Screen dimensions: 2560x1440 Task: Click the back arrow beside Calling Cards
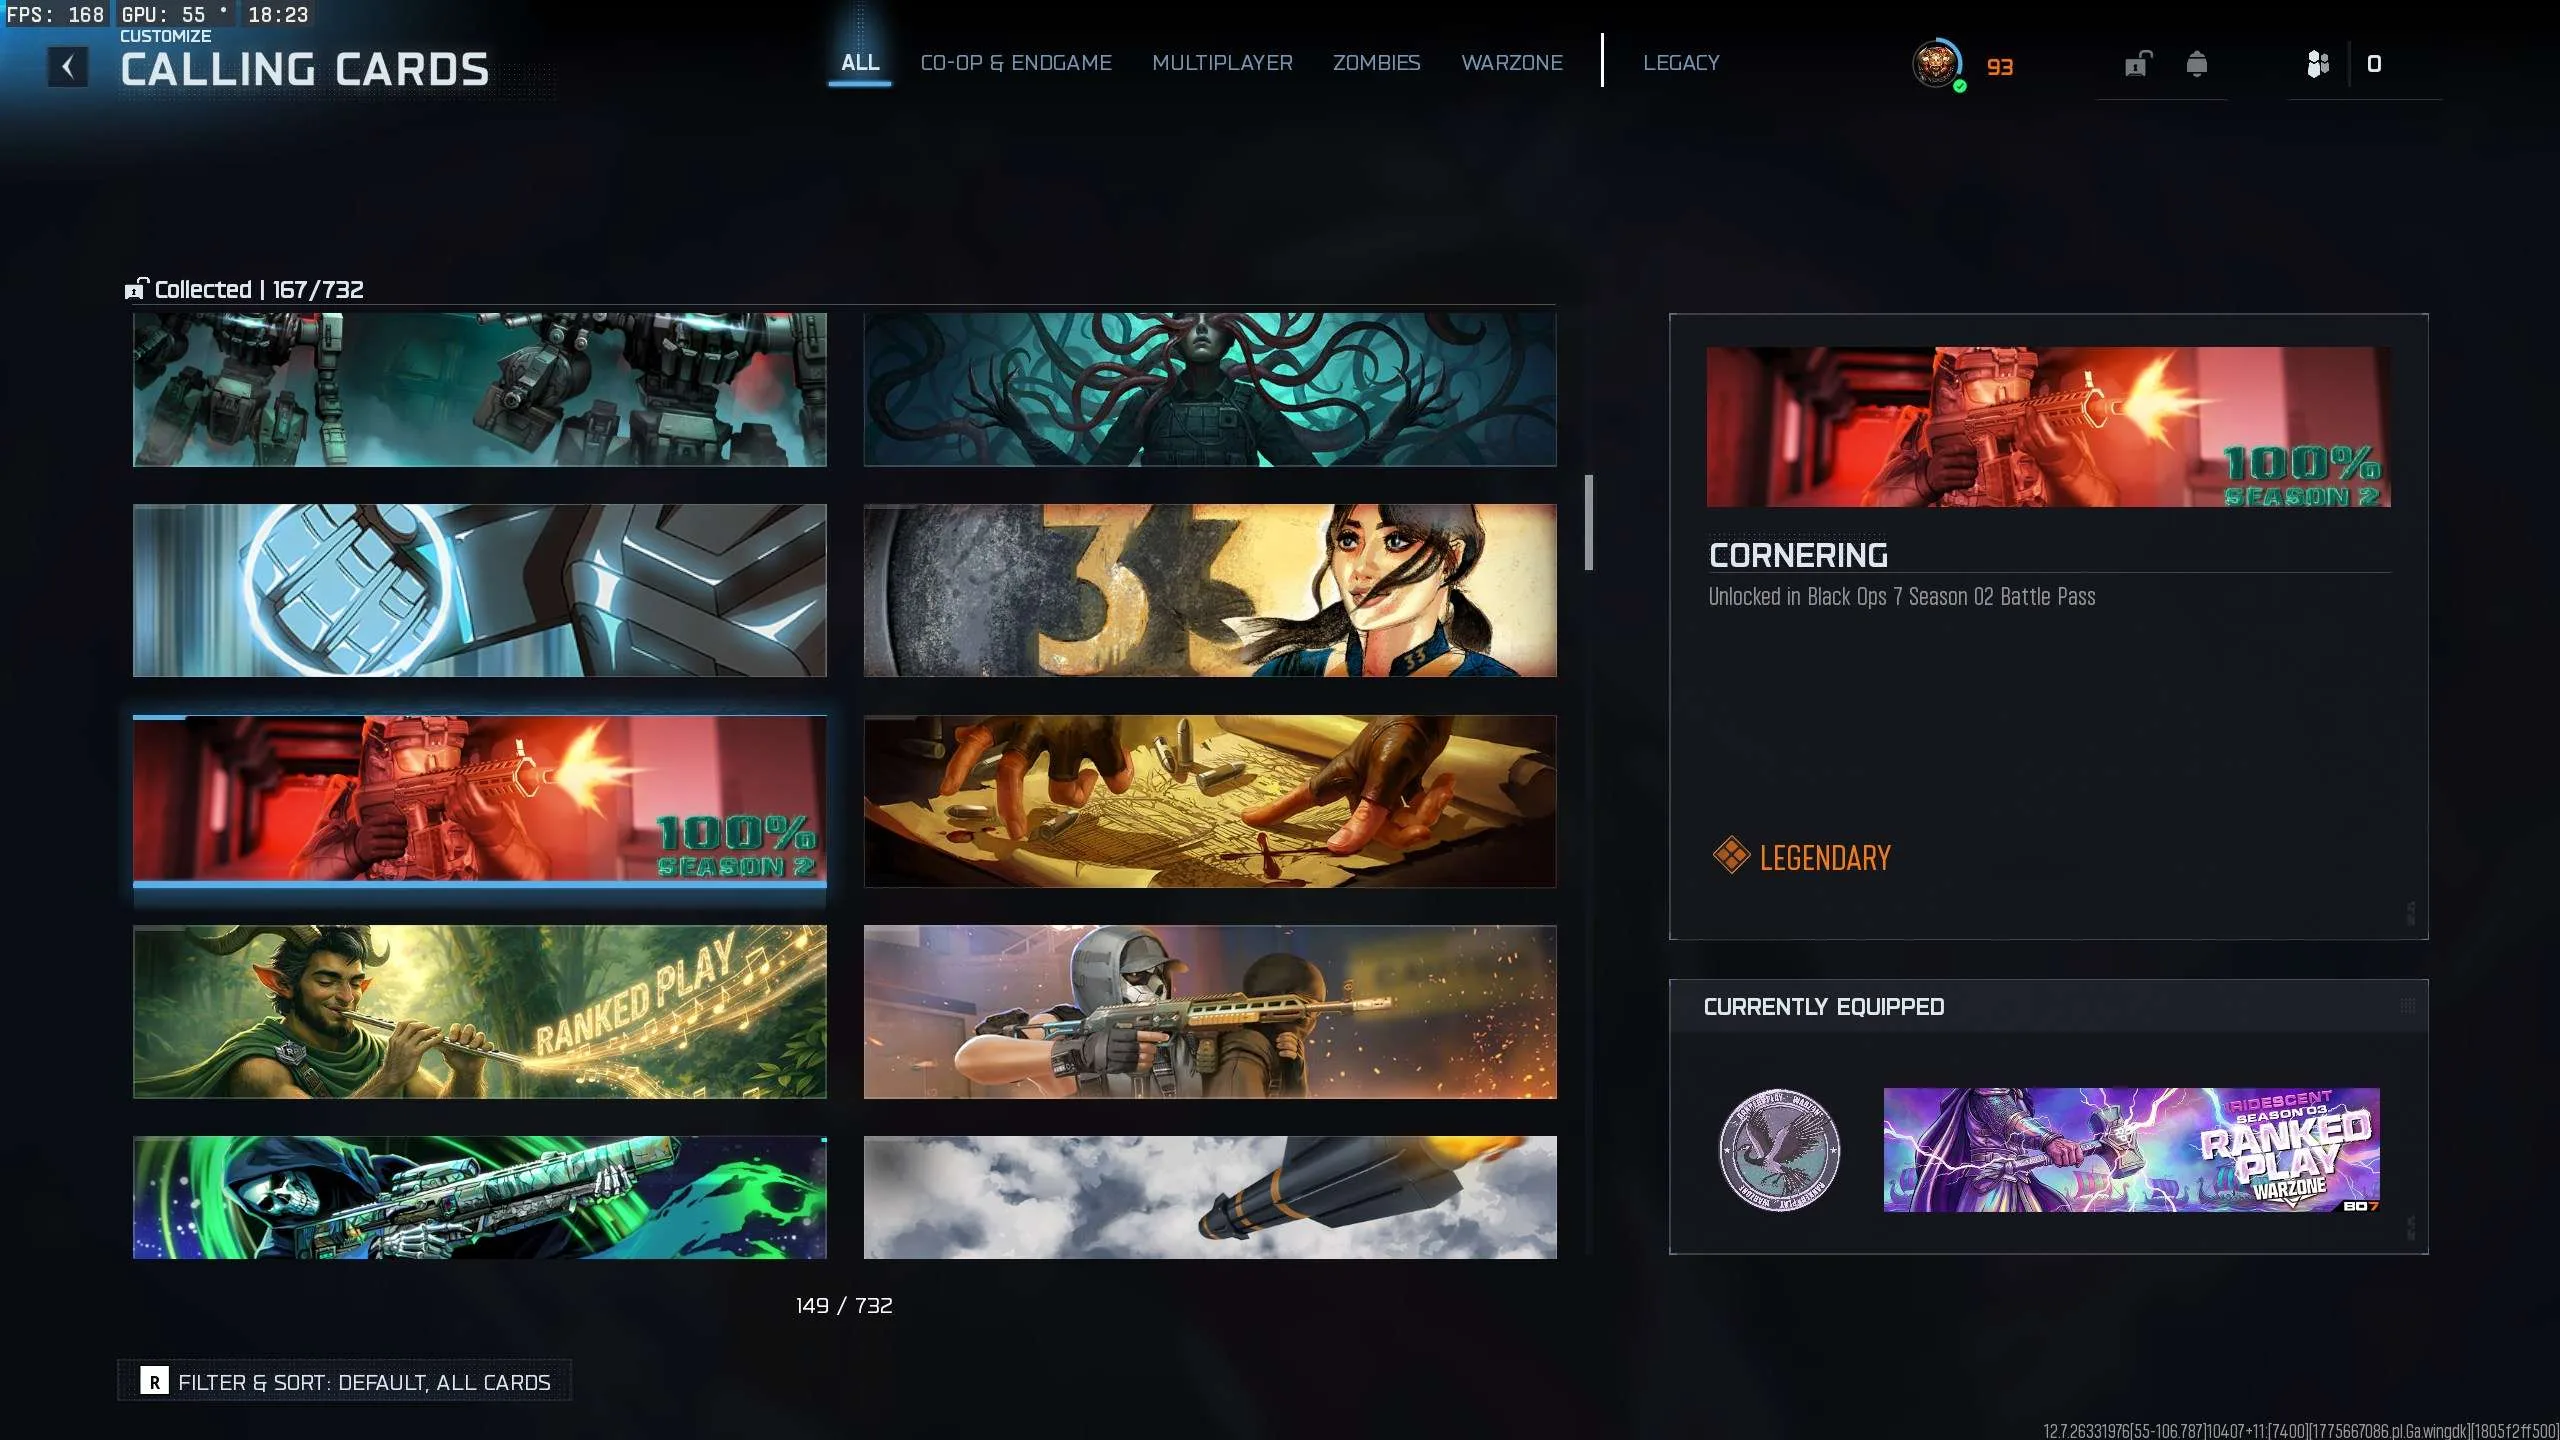coord(68,67)
